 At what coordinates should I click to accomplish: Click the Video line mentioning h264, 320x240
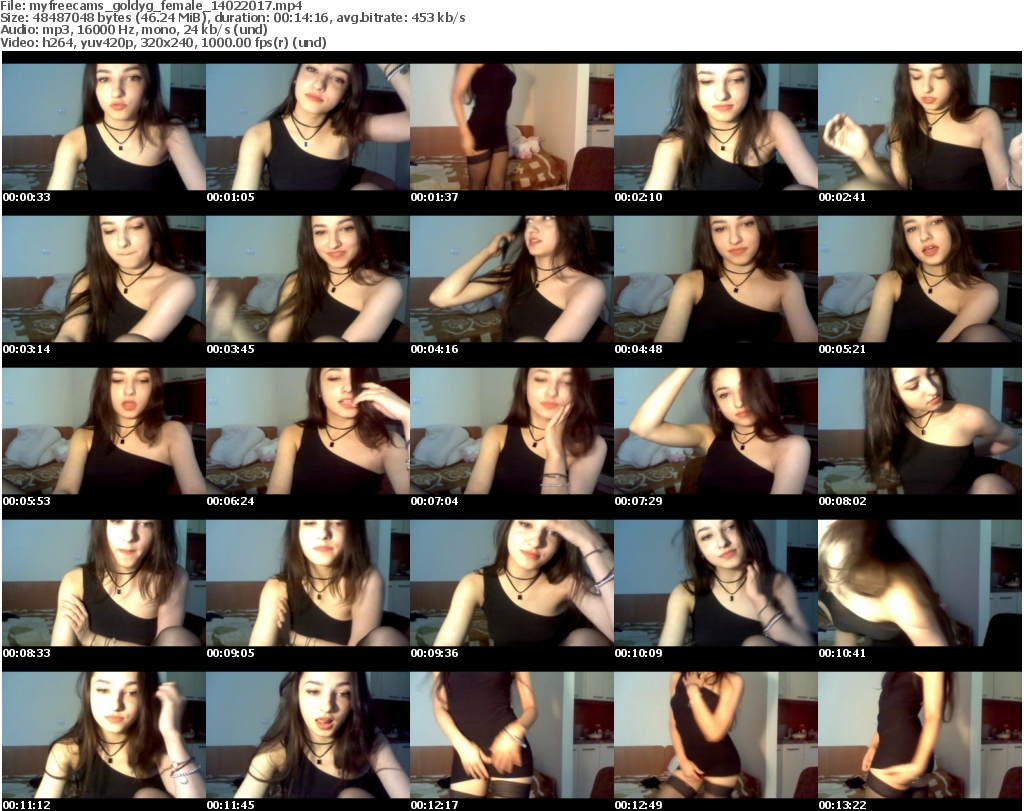[163, 42]
